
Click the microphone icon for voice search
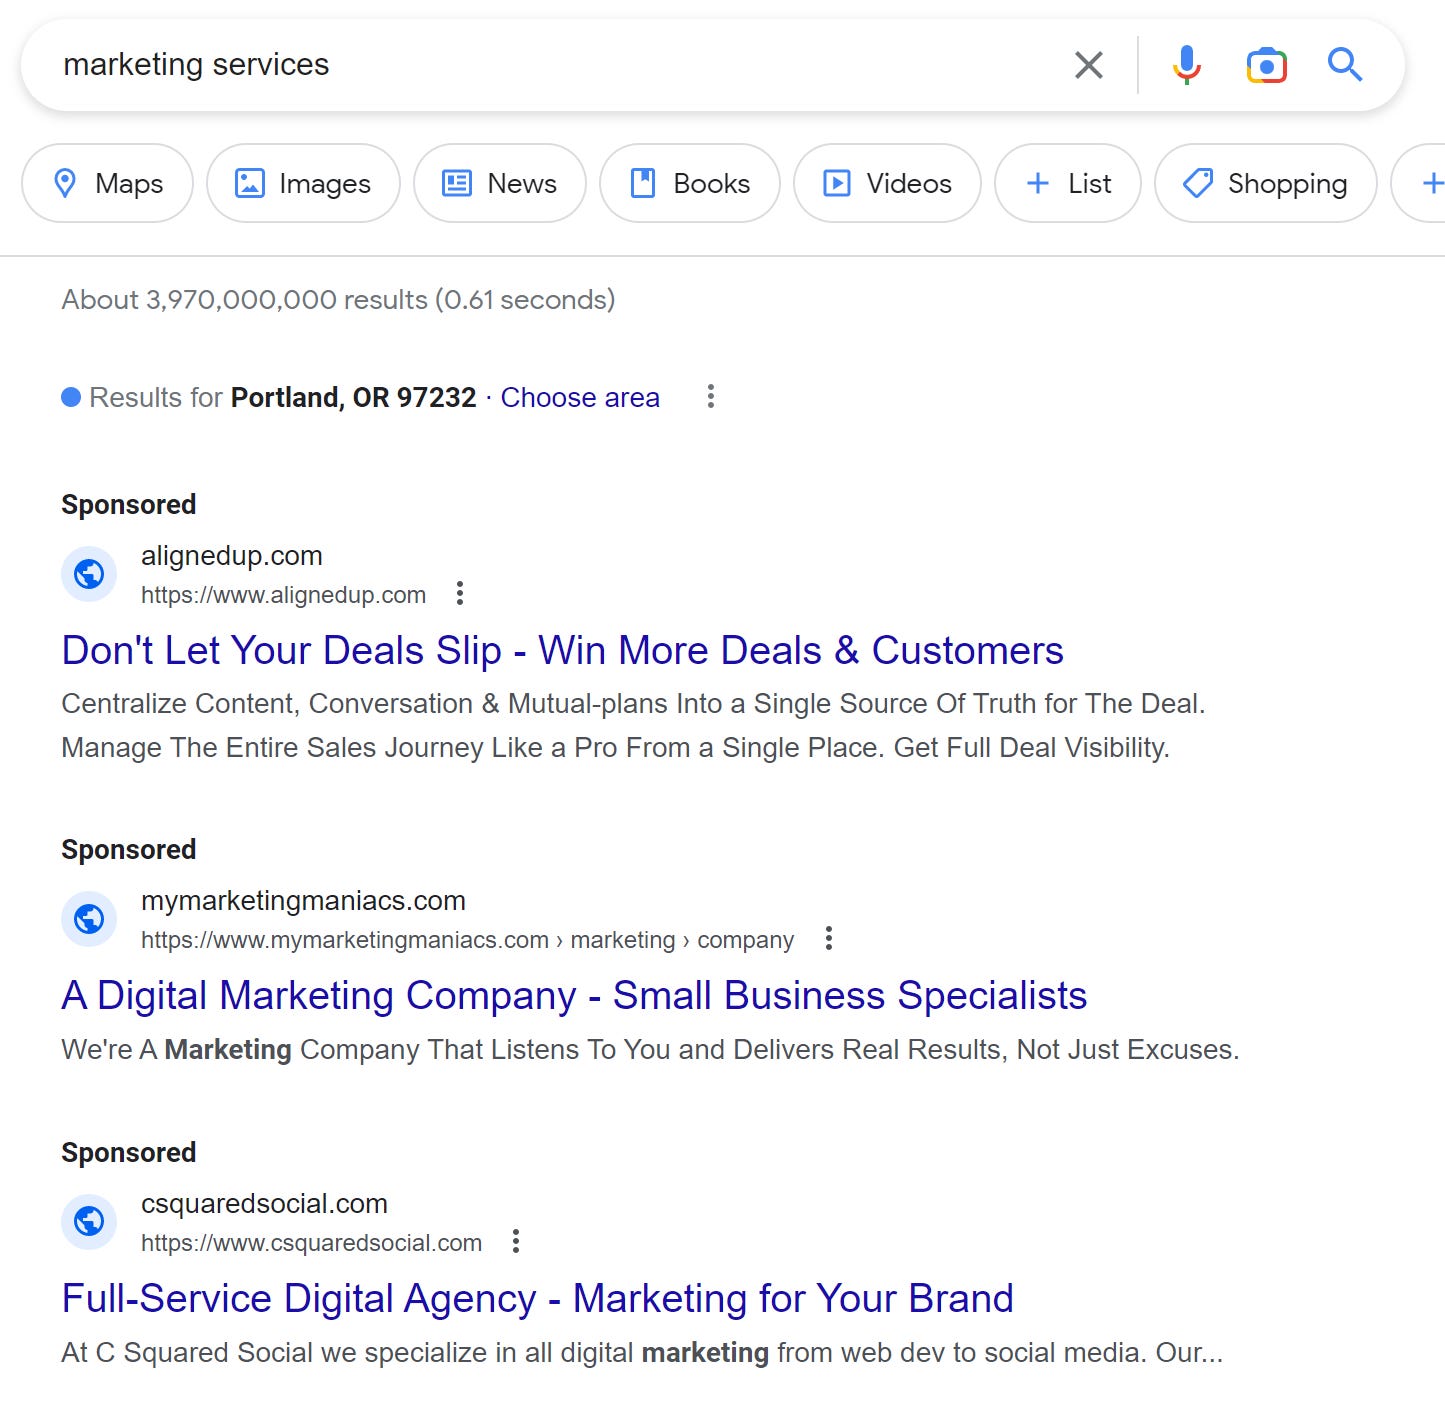[x=1186, y=64]
